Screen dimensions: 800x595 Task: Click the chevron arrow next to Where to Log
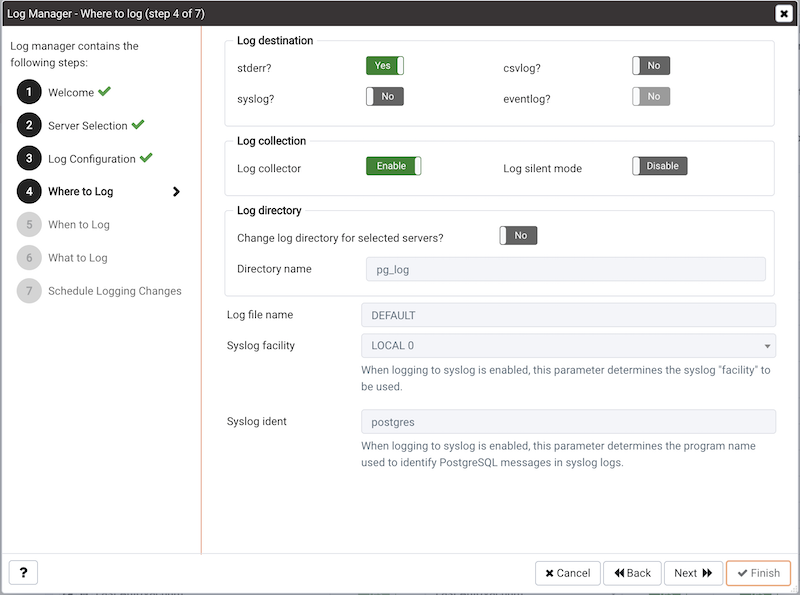176,191
